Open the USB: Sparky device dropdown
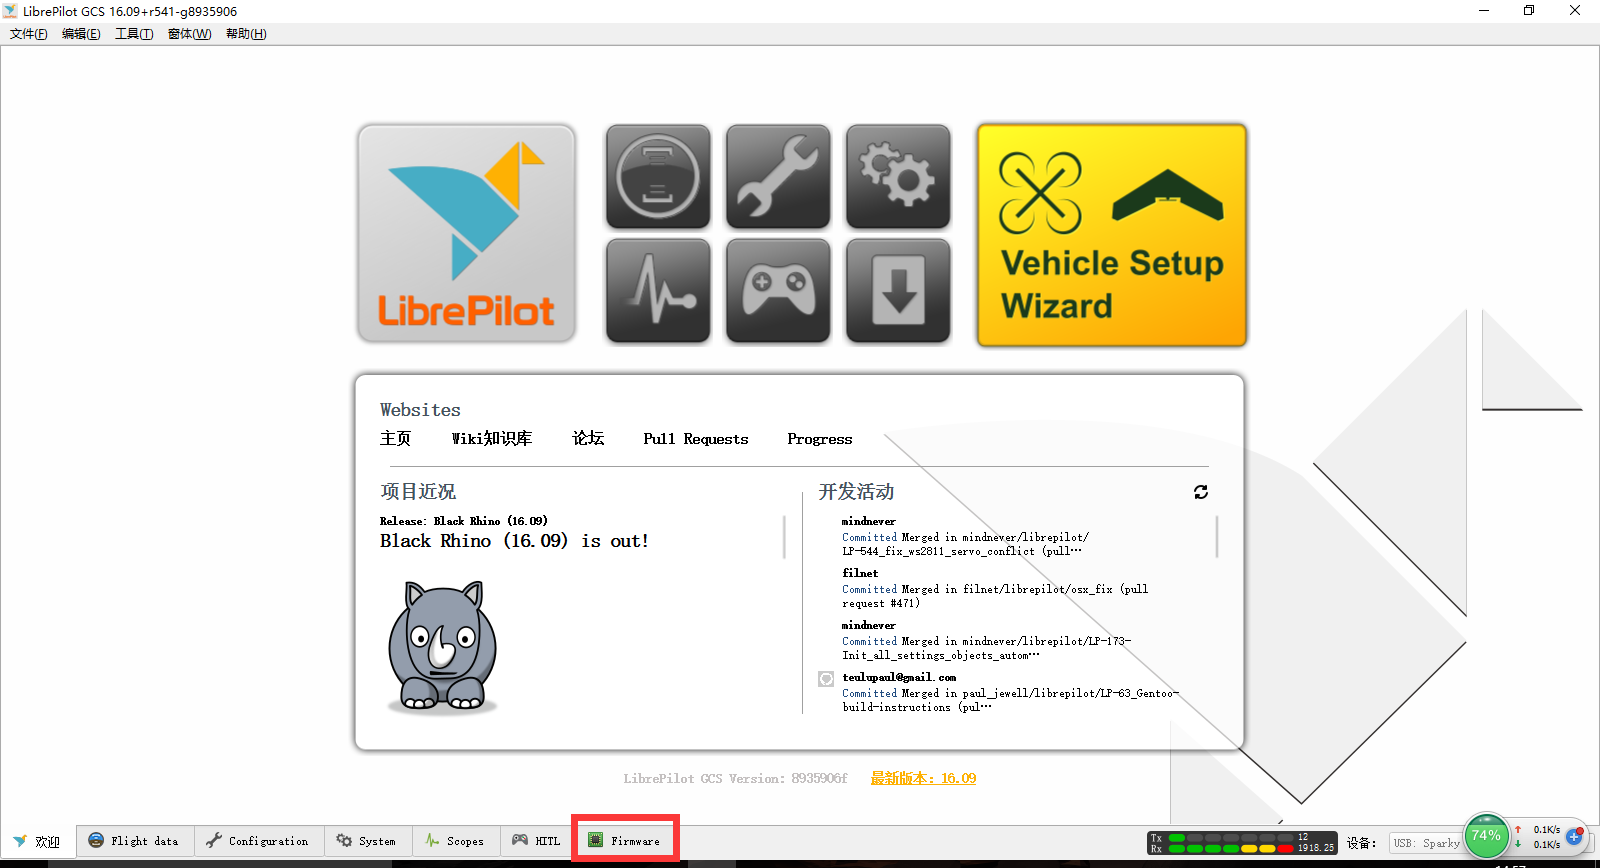This screenshot has width=1600, height=868. click(1427, 843)
